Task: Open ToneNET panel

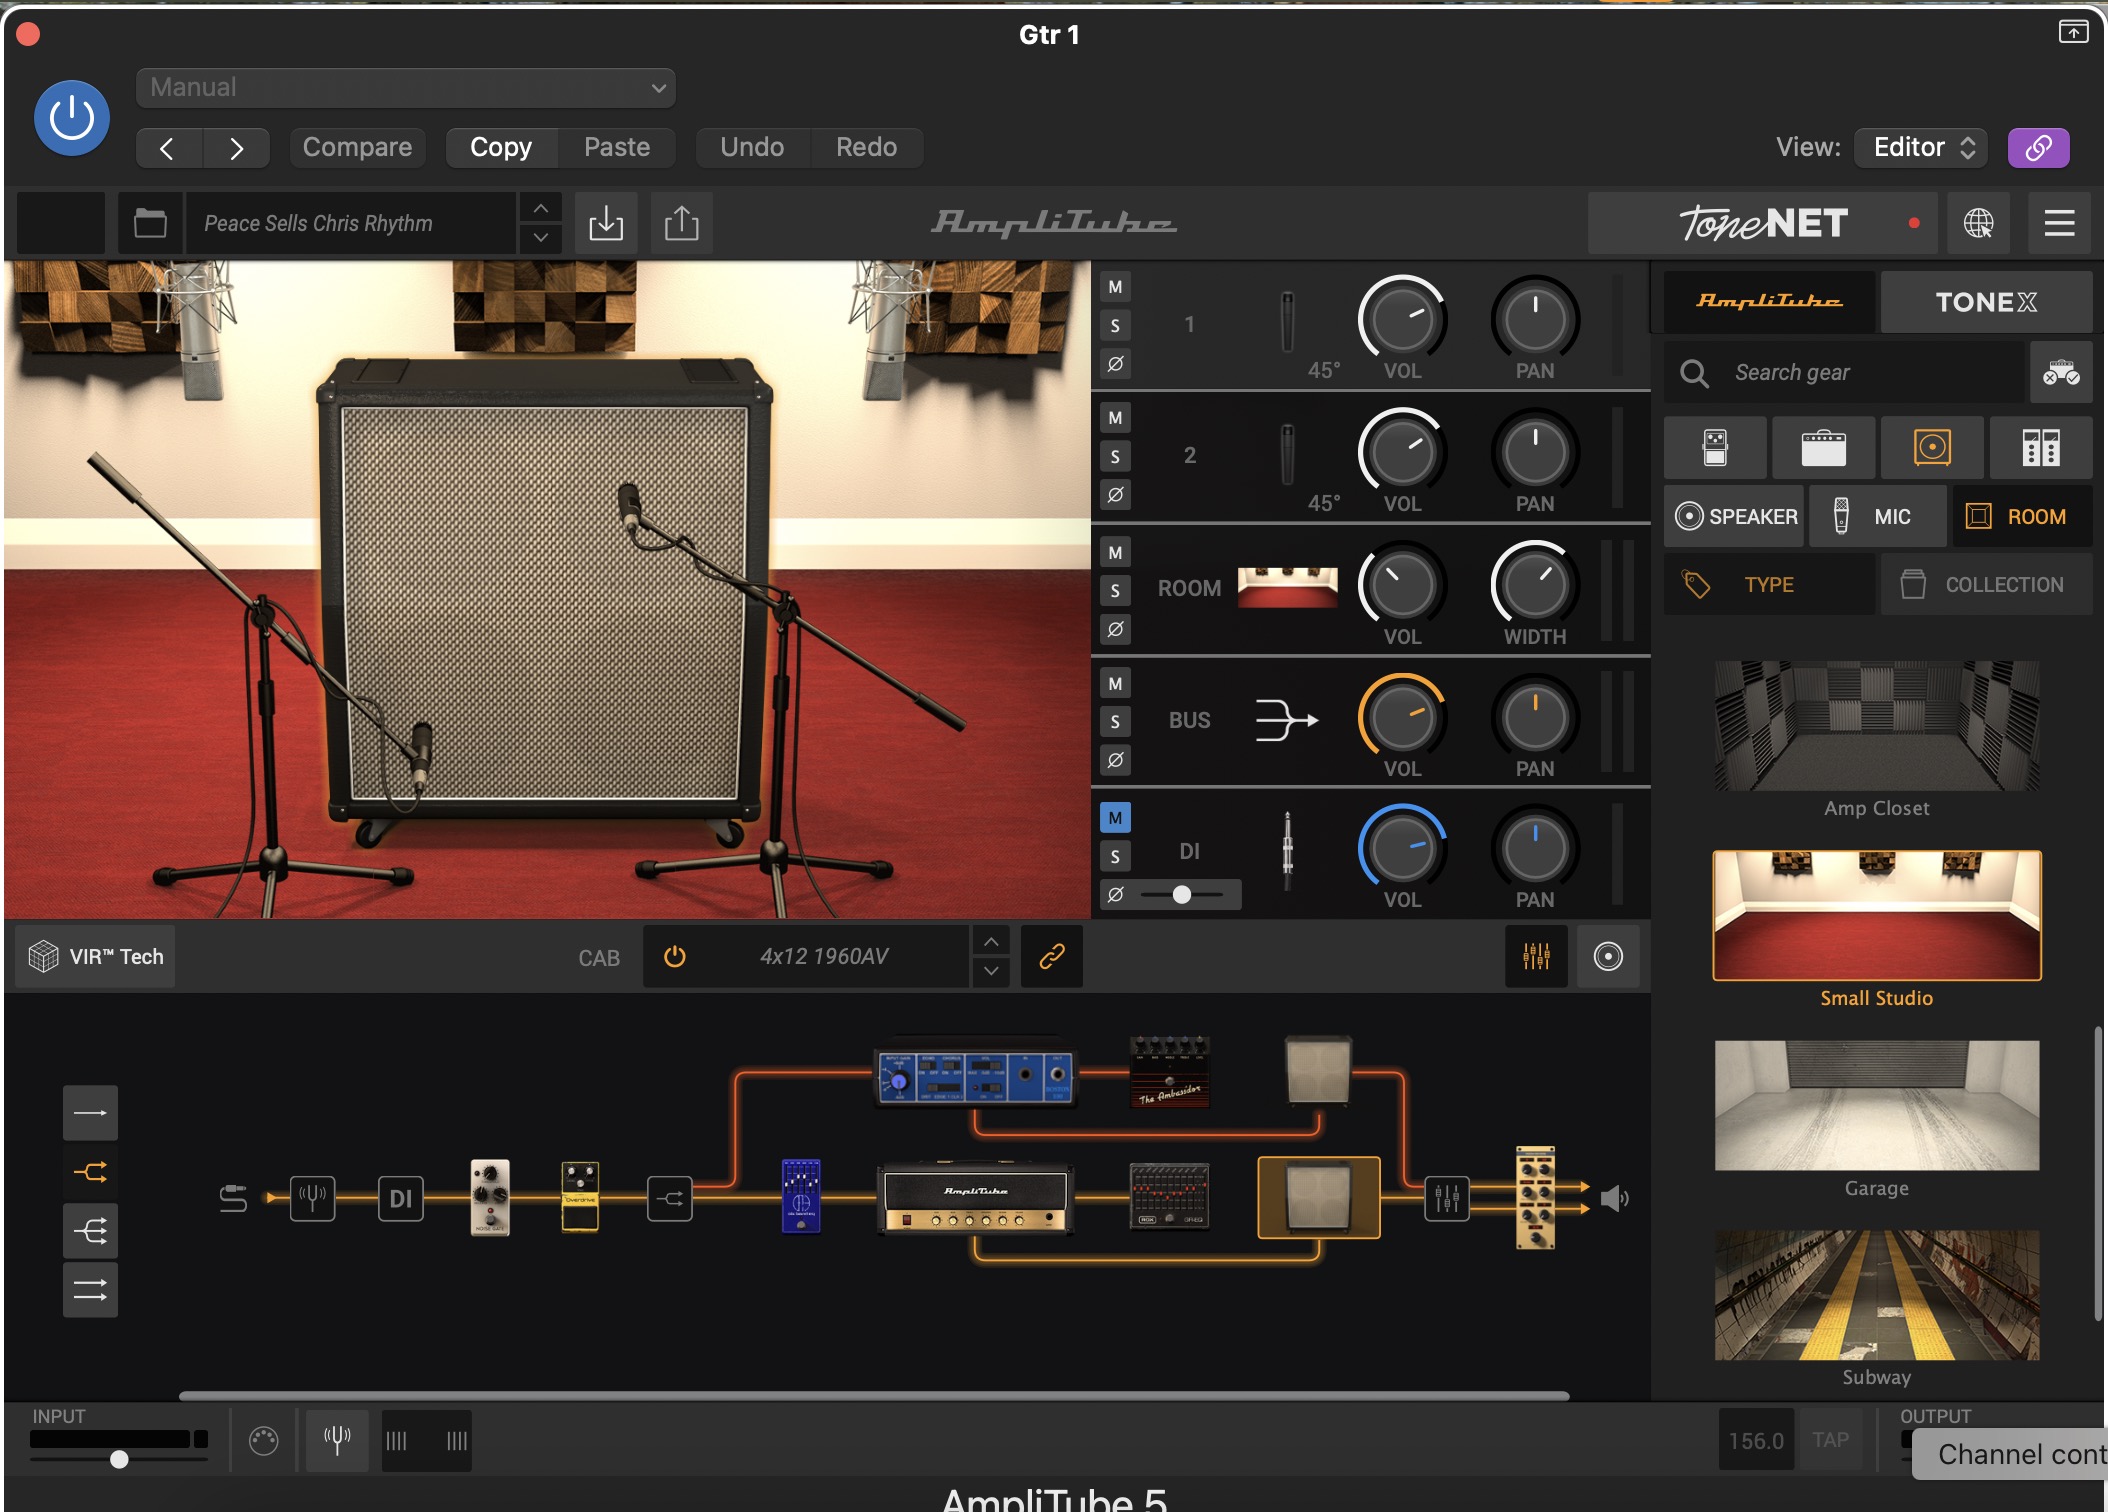Action: coord(1762,223)
